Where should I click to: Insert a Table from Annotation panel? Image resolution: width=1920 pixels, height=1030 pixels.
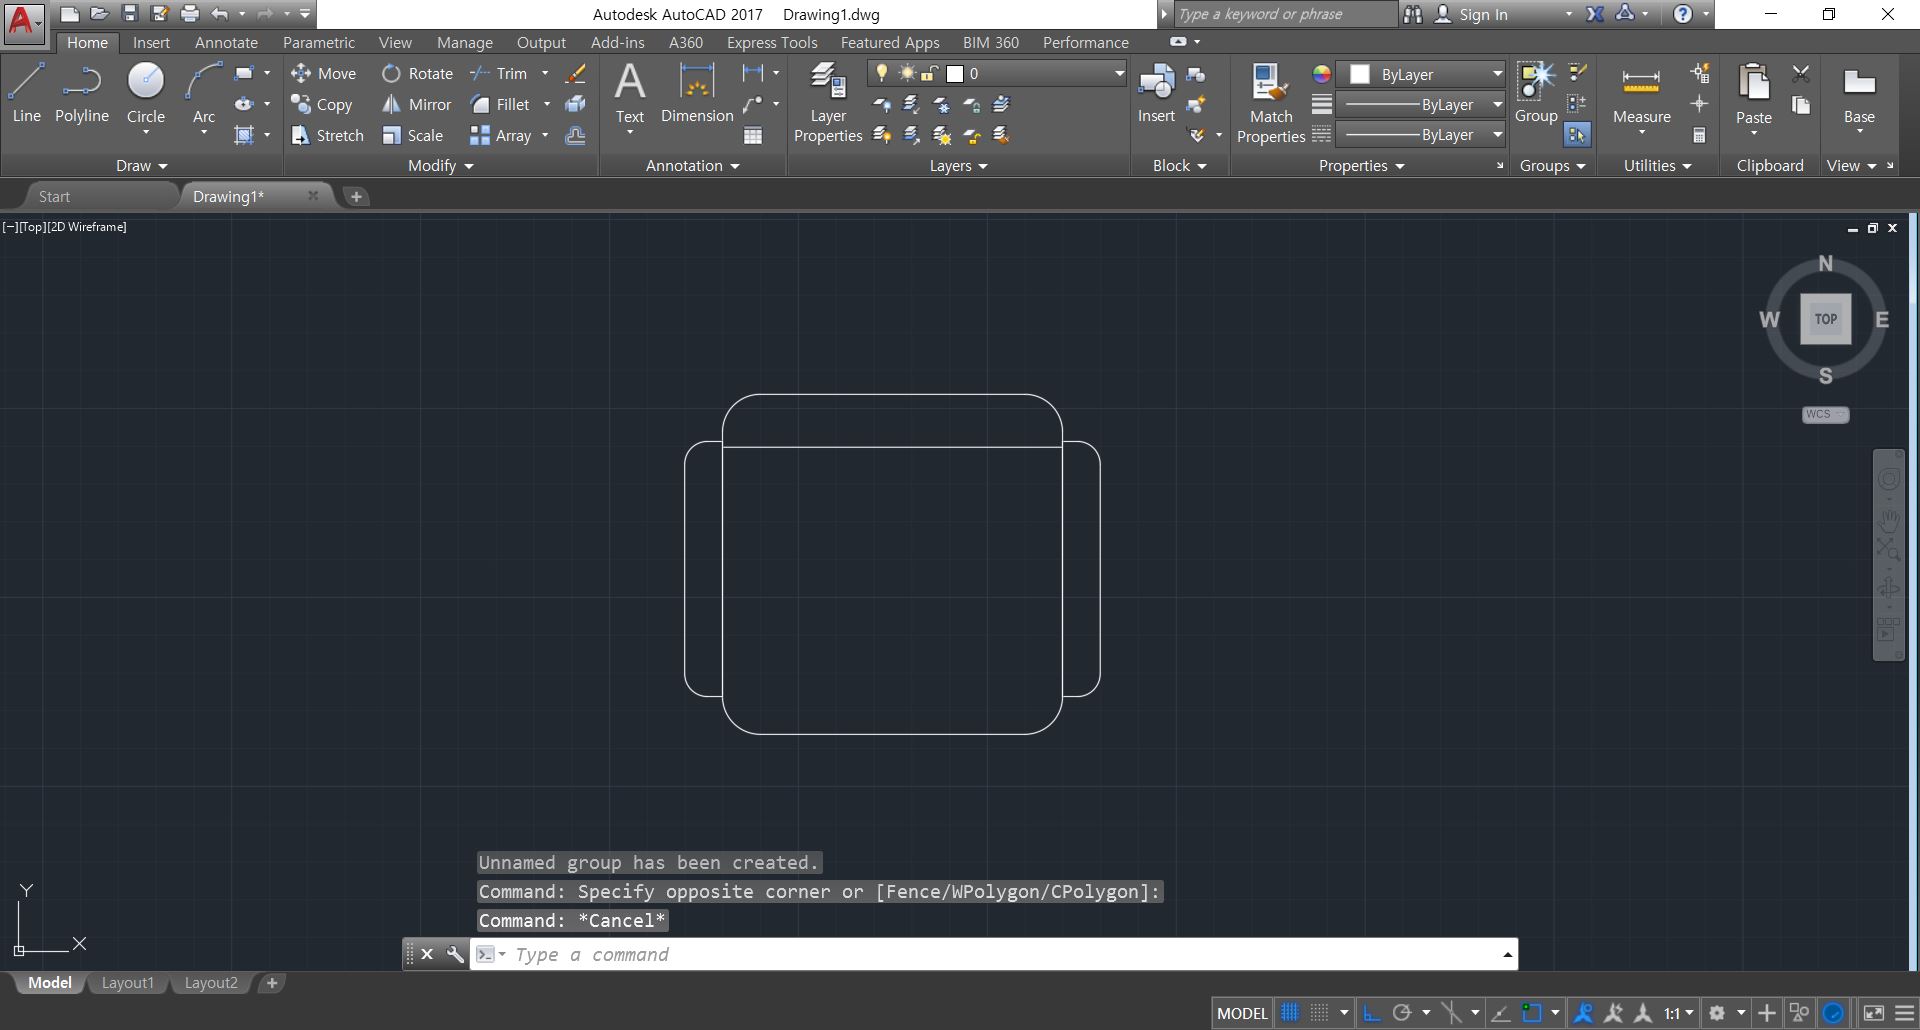(753, 135)
